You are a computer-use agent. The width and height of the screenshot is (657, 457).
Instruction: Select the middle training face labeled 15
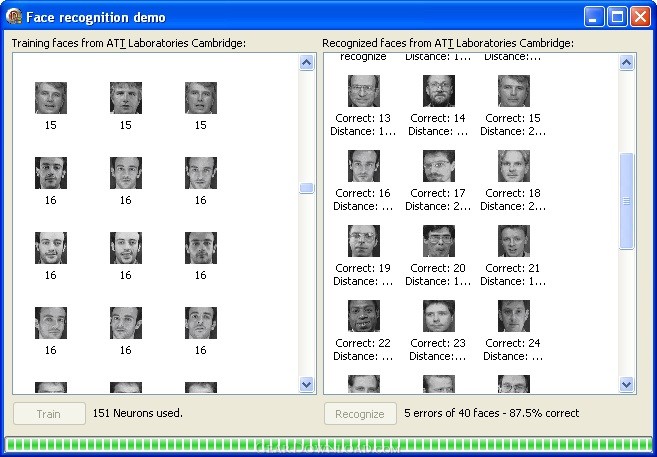(126, 98)
